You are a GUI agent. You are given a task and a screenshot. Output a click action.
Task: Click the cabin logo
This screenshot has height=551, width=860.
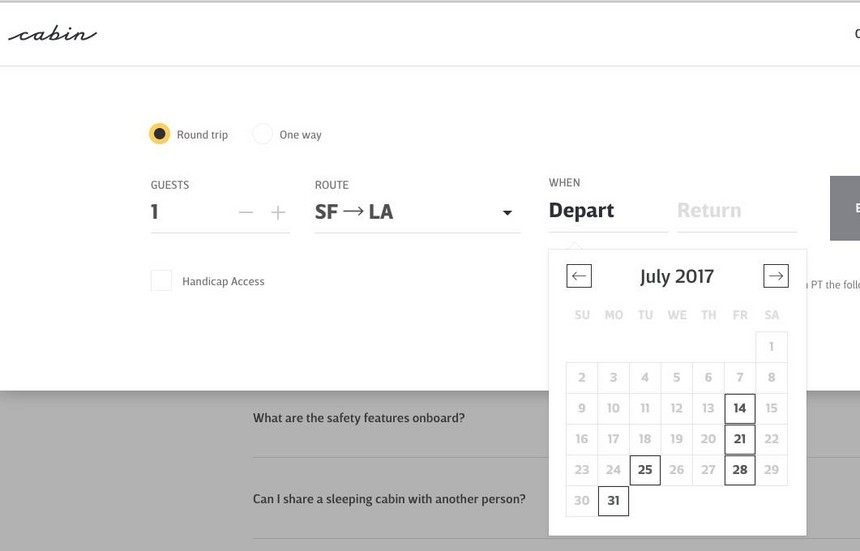point(52,35)
